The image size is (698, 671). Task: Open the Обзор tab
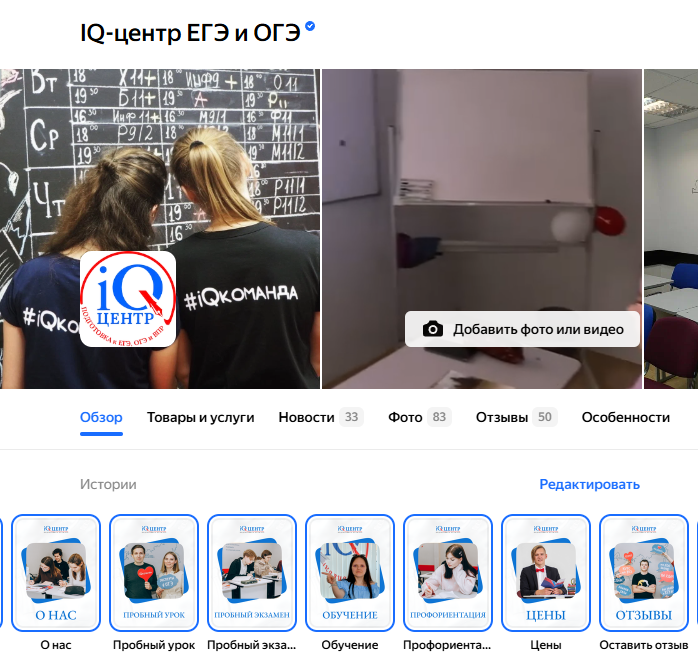coord(101,417)
